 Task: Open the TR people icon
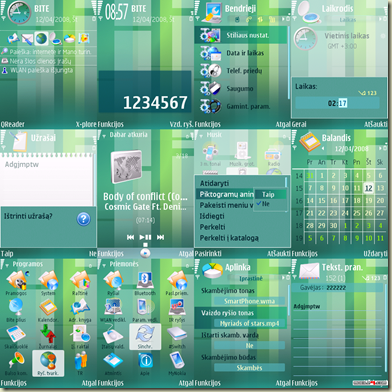pos(80,361)
